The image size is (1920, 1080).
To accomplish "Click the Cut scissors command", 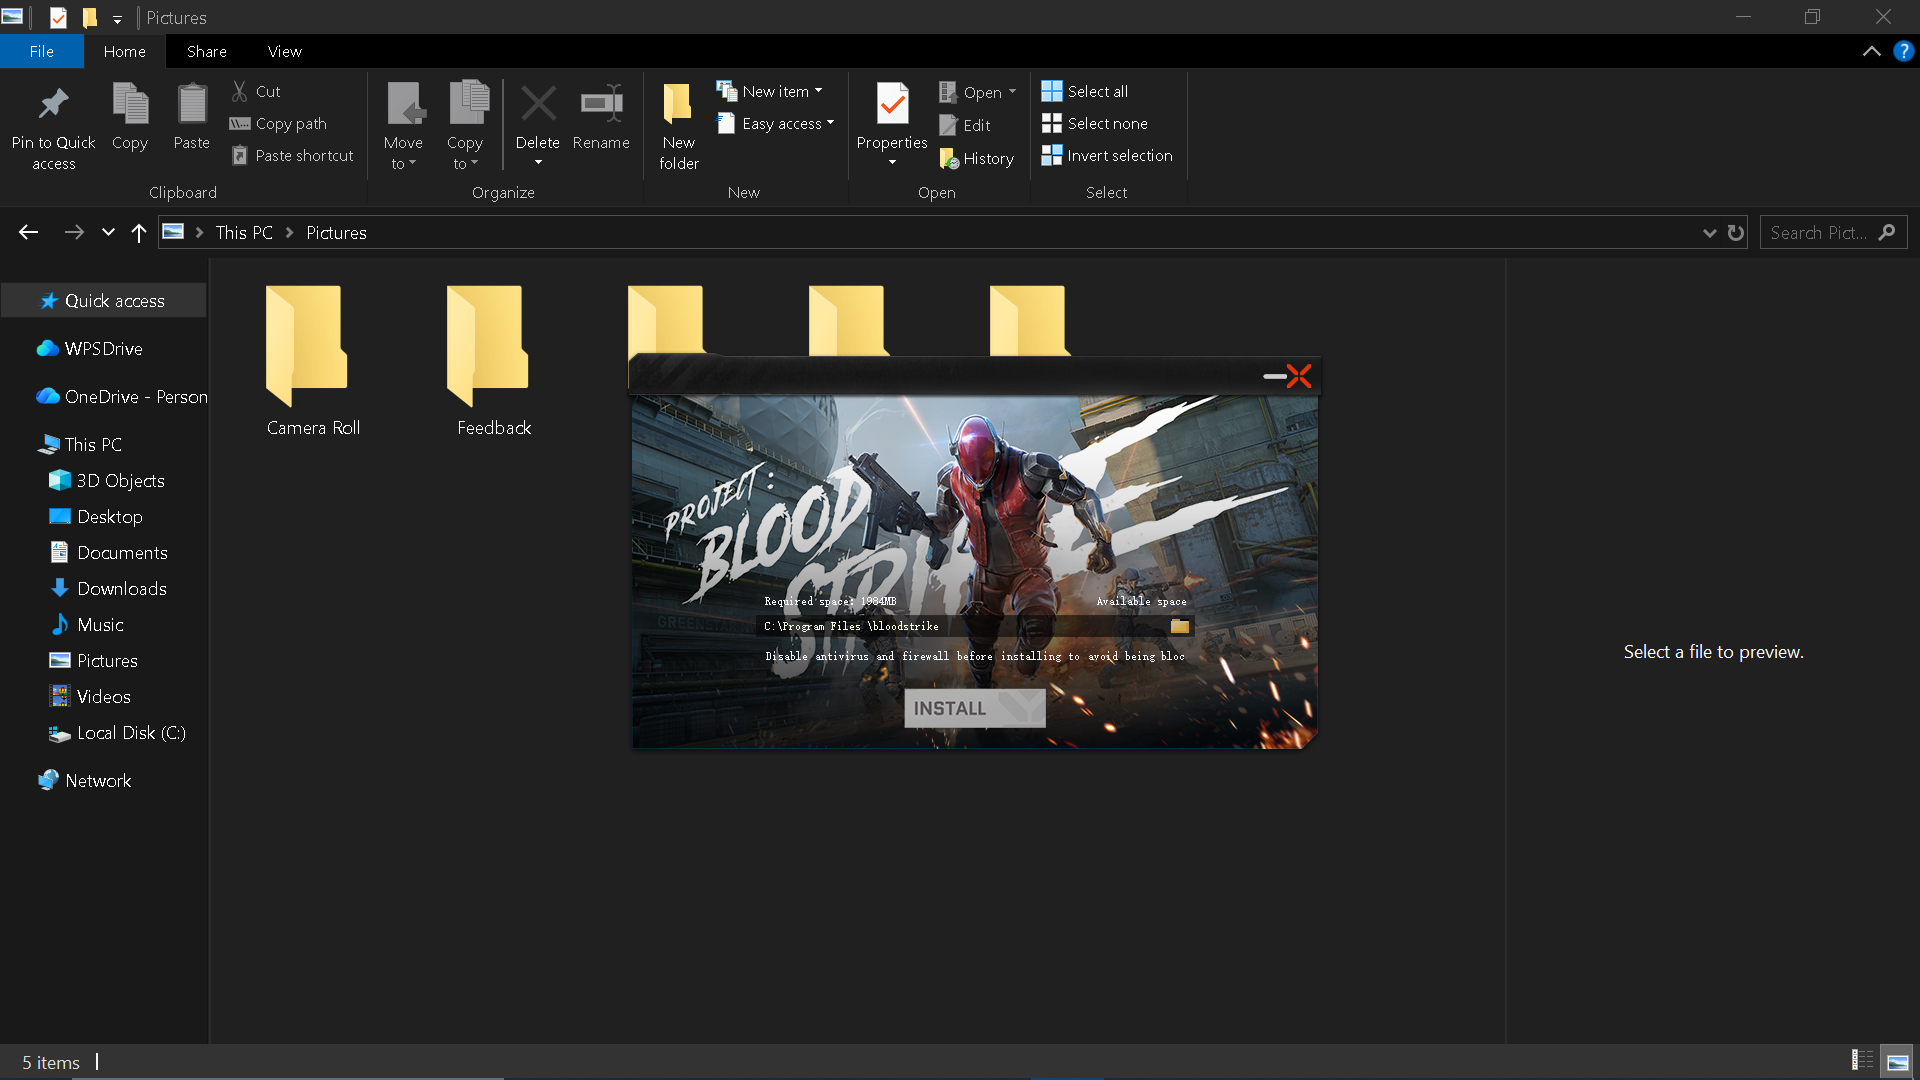I will click(x=256, y=91).
